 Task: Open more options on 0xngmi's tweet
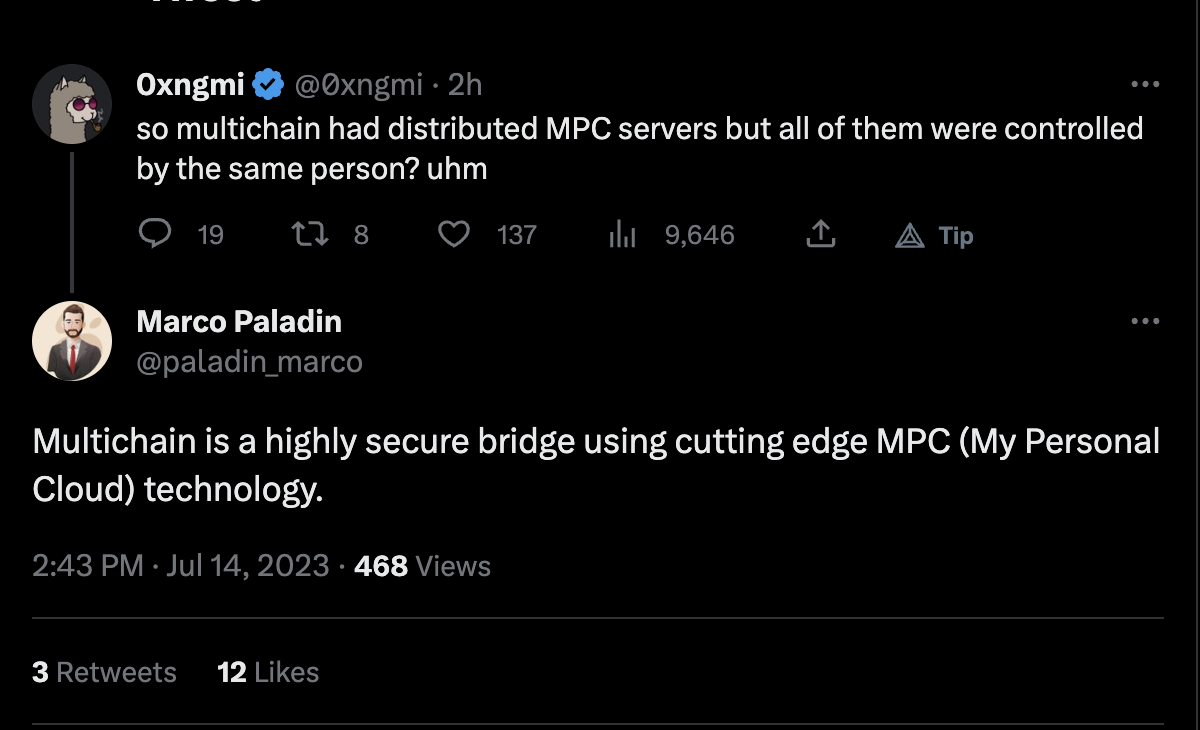(x=1144, y=85)
